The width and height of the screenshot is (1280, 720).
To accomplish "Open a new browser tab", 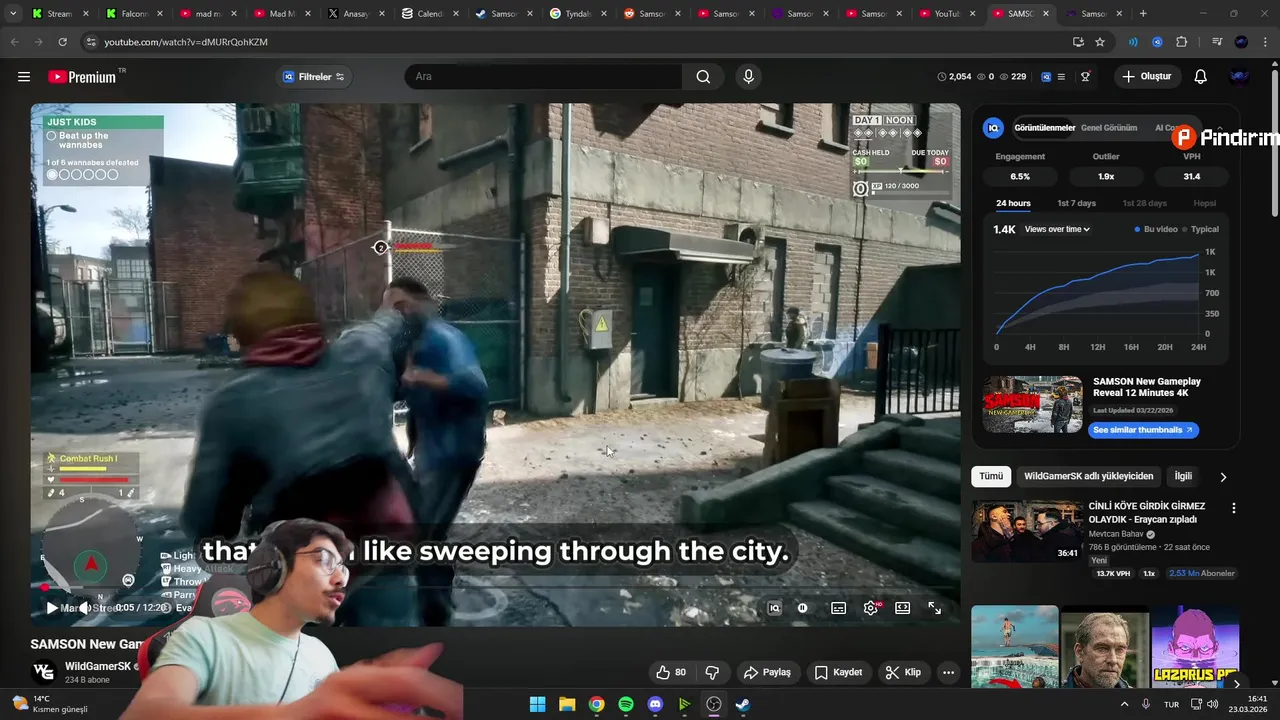I will 1143,14.
